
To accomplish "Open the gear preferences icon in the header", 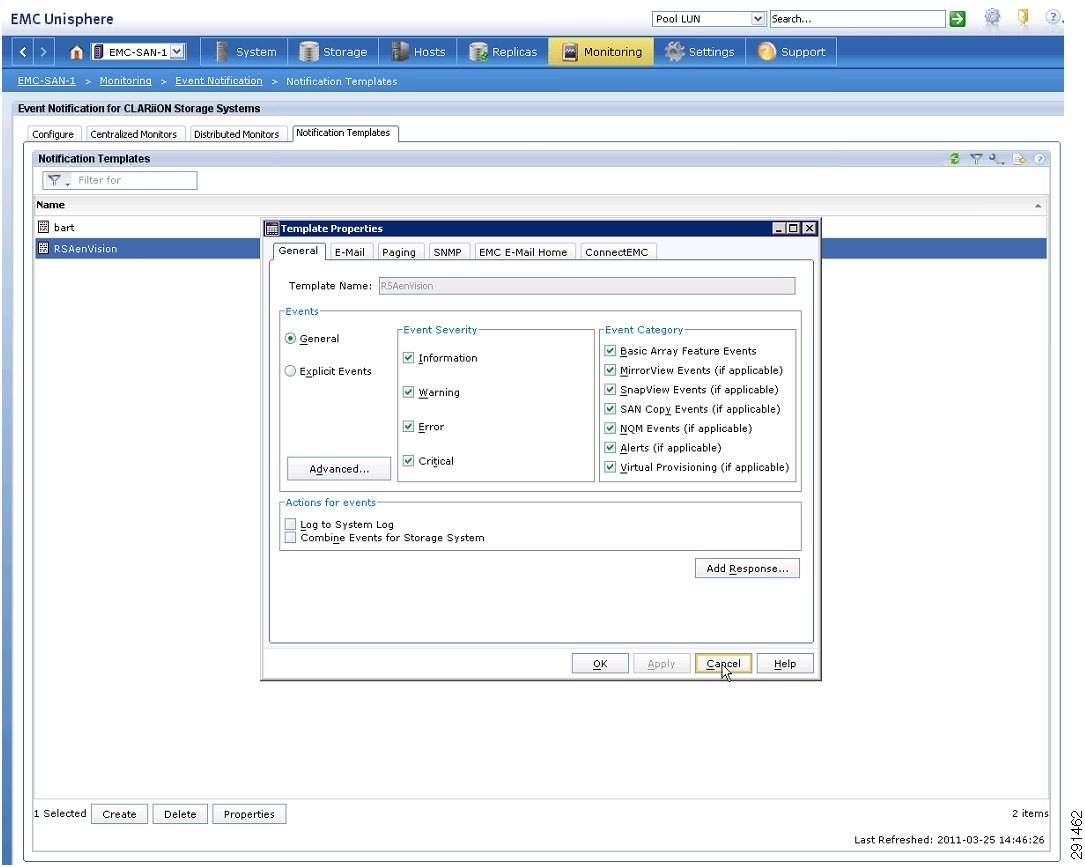I will click(x=992, y=17).
